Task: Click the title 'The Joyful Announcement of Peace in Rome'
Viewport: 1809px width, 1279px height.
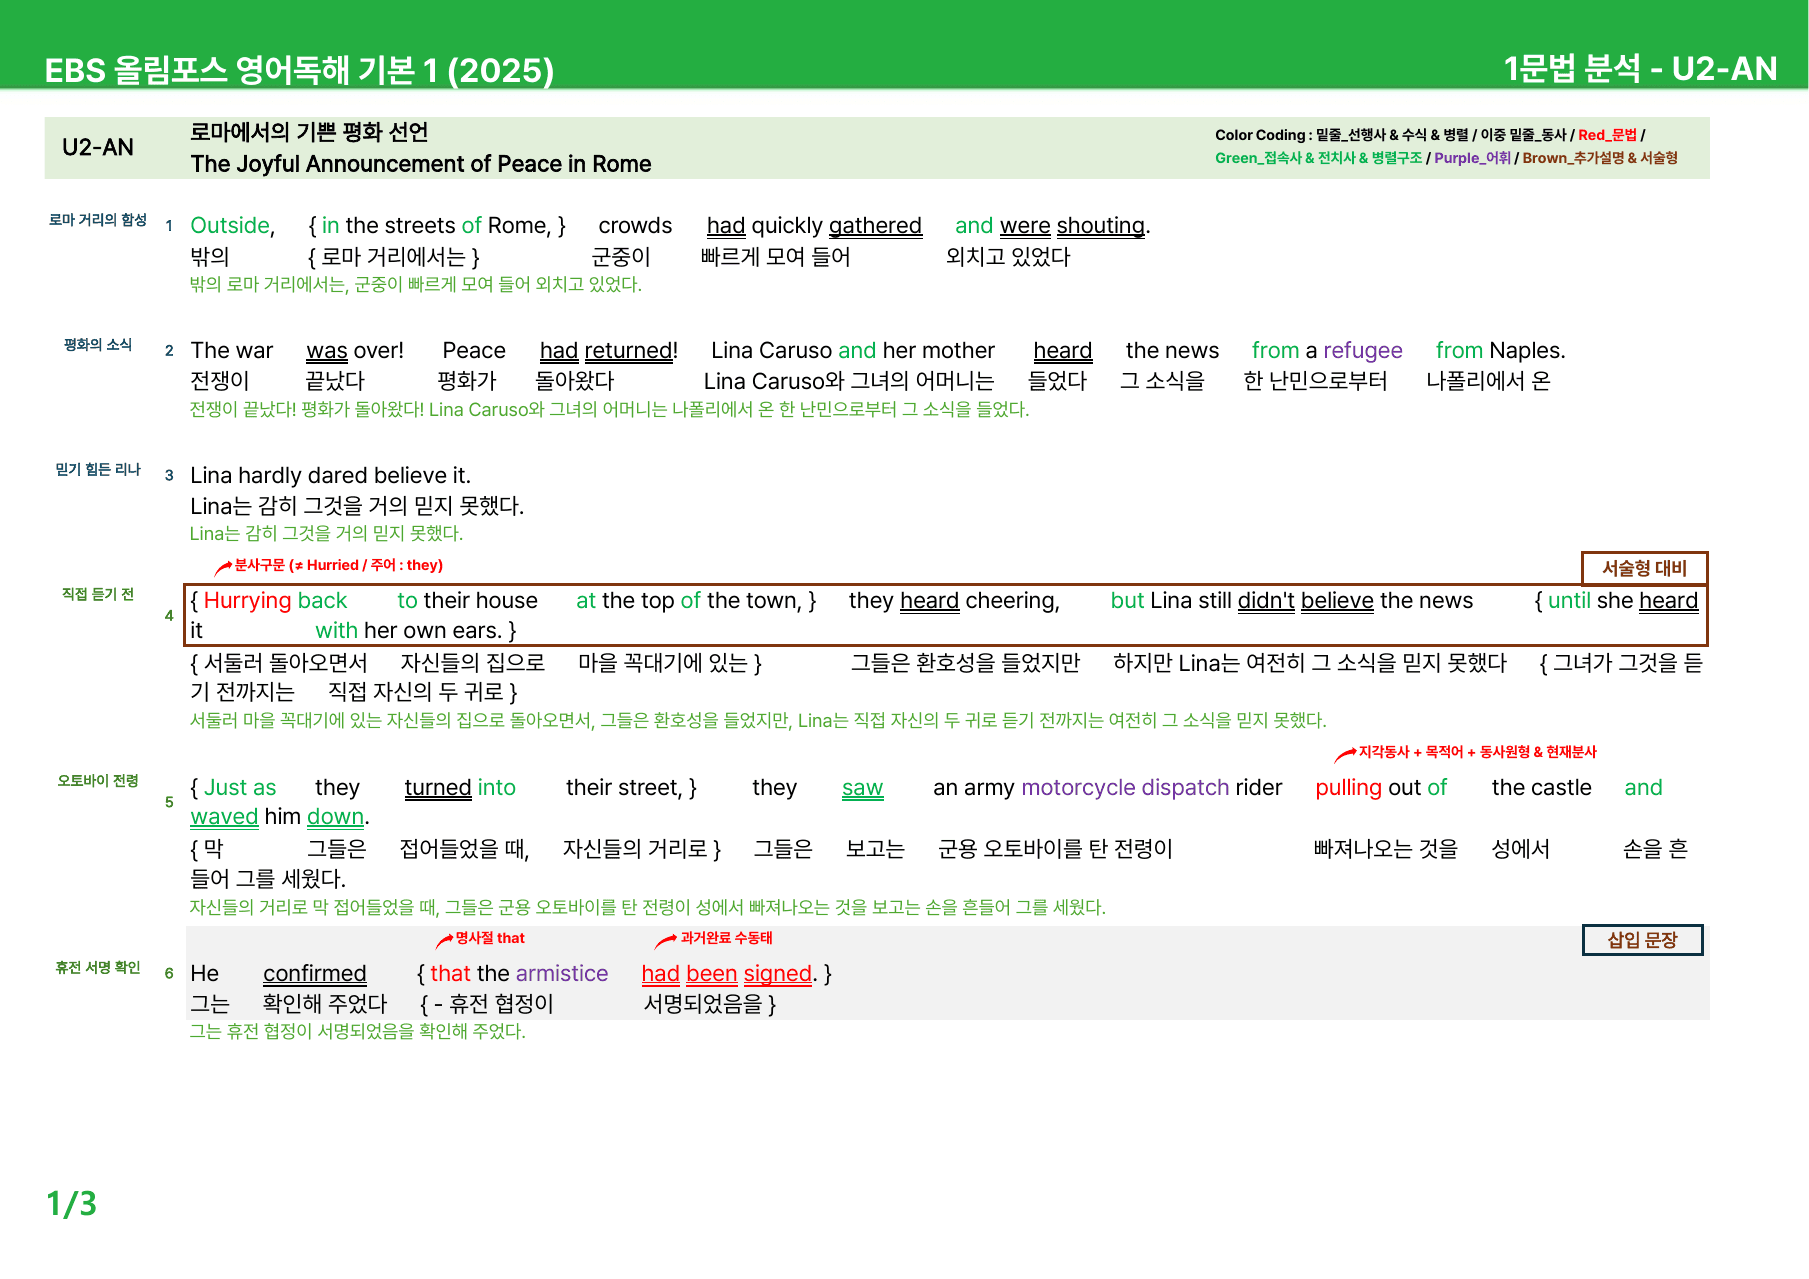Action: pyautogui.click(x=421, y=164)
